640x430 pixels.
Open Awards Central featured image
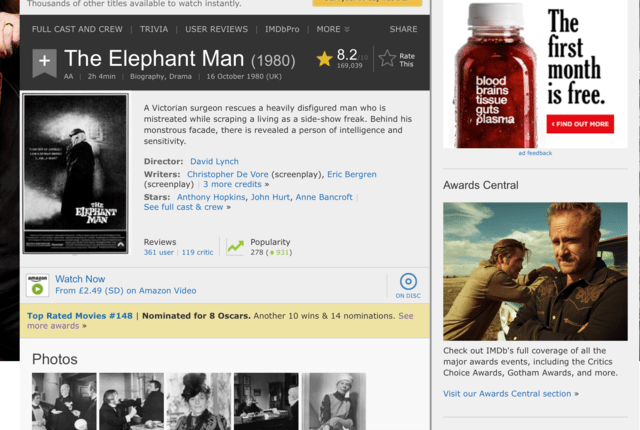point(536,271)
